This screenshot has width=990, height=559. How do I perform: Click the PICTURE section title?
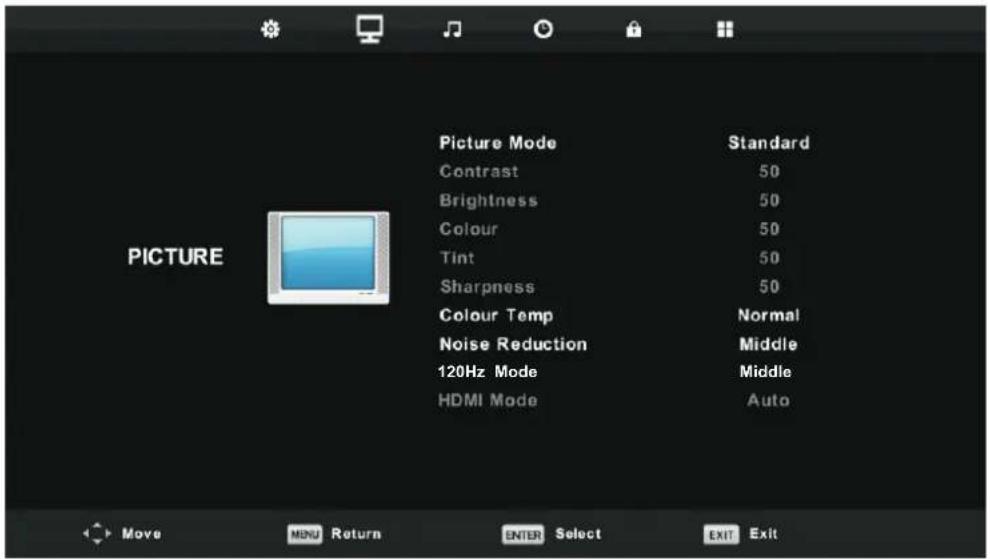[x=176, y=256]
